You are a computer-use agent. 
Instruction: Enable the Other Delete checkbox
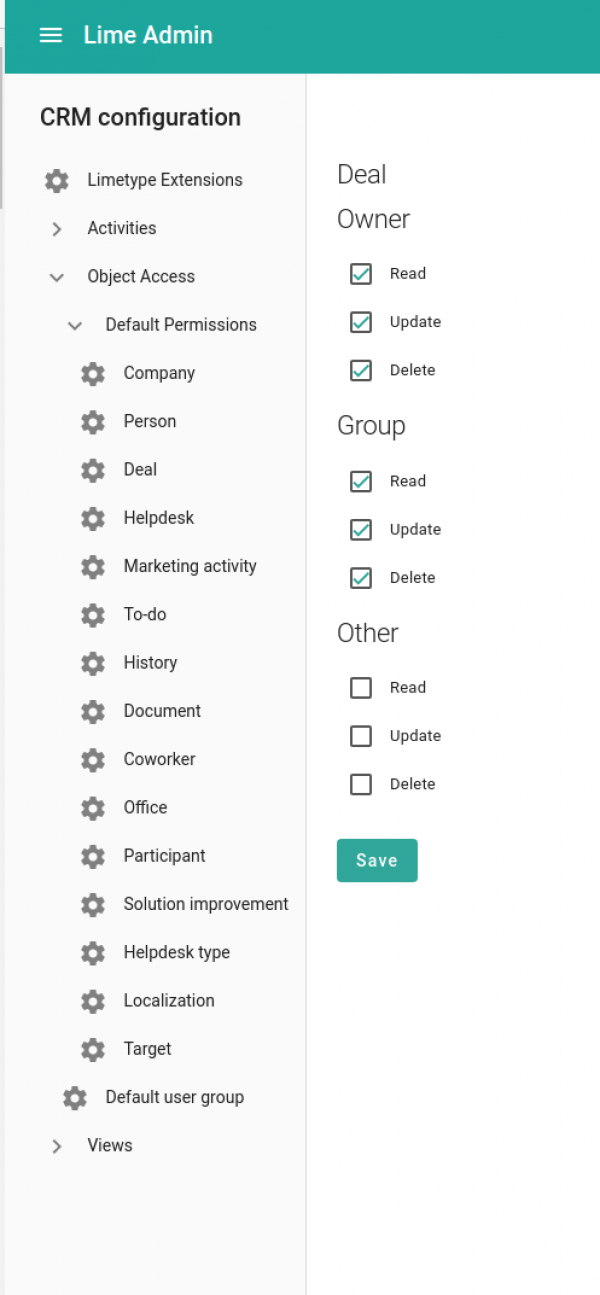[361, 785]
